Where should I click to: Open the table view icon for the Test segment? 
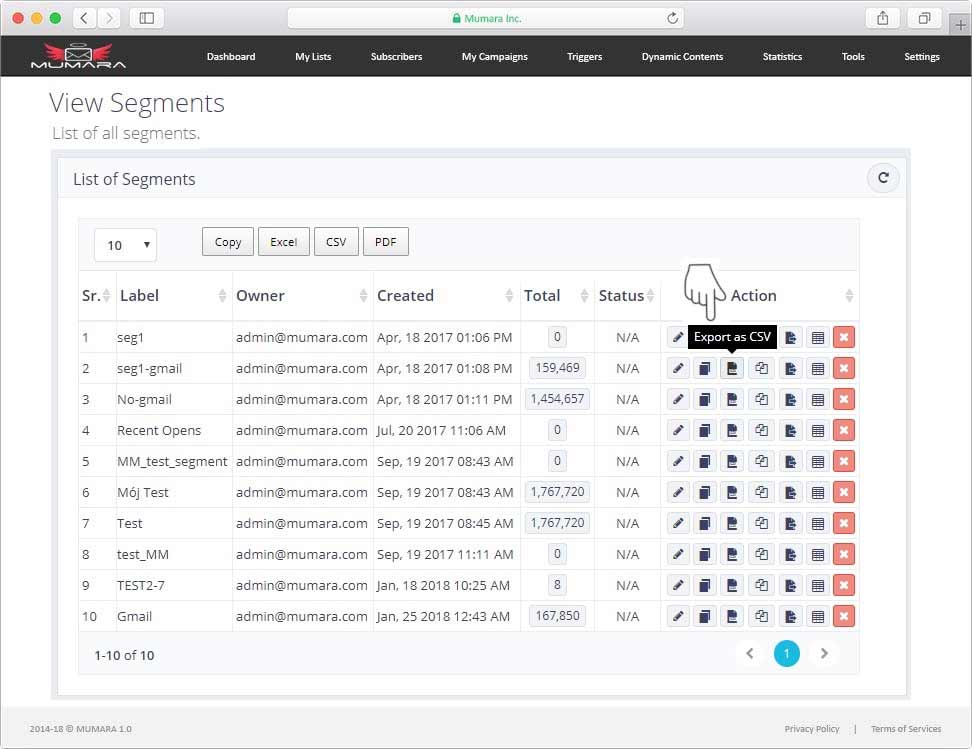pyautogui.click(x=818, y=523)
